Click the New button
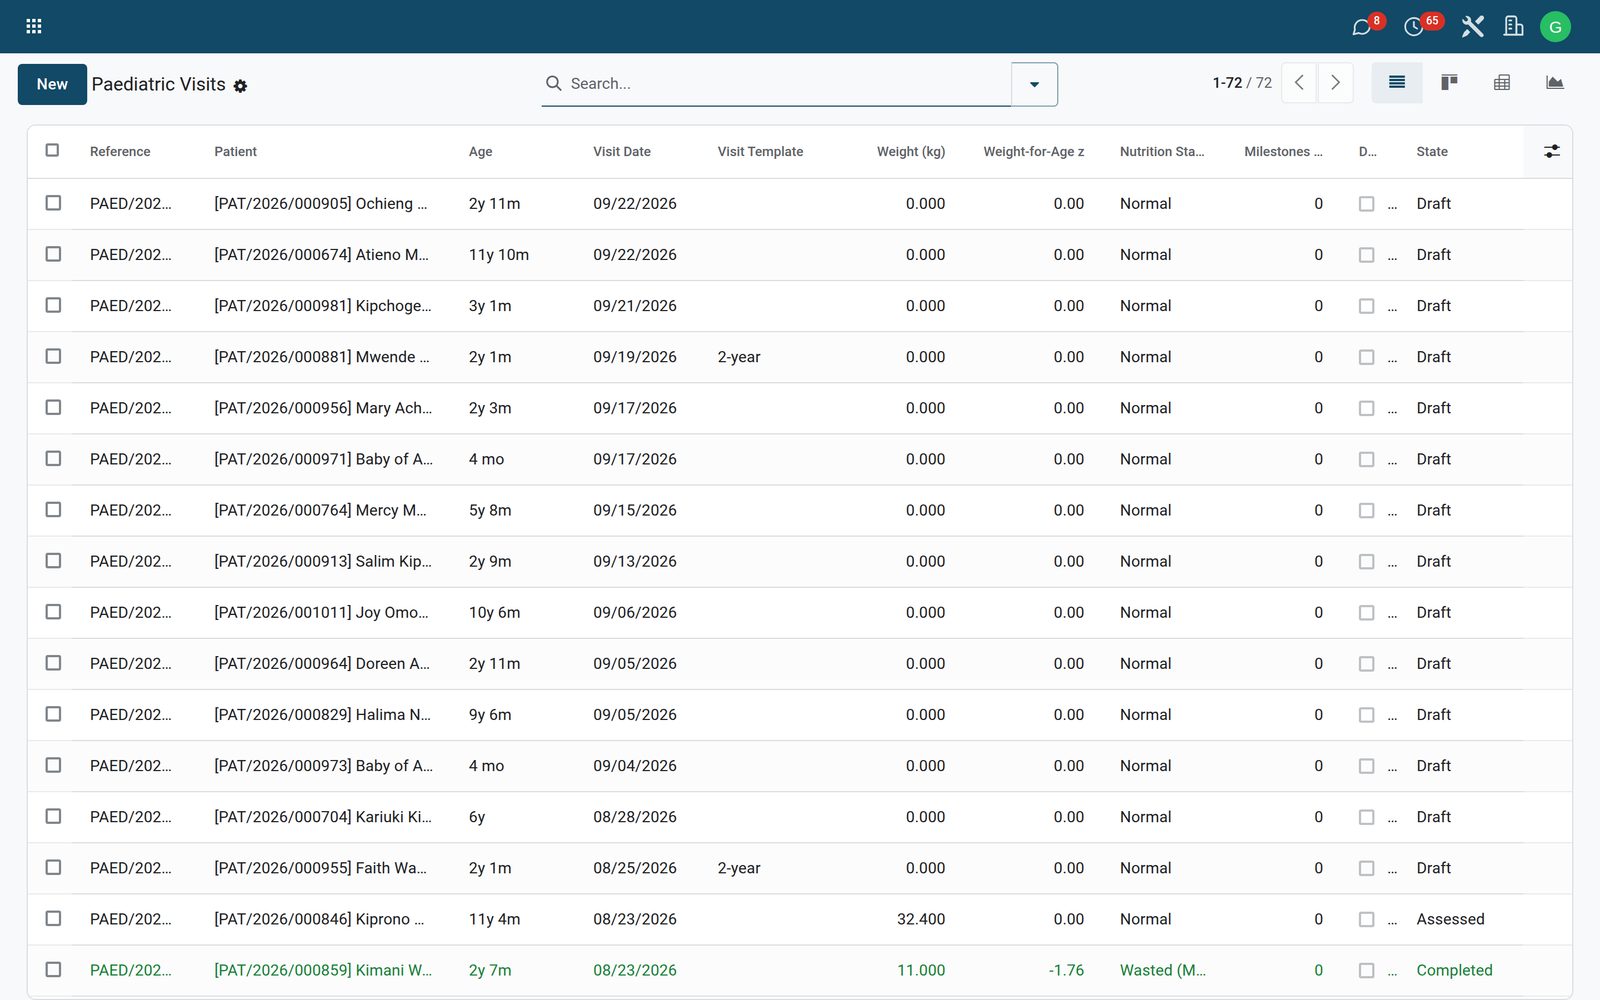The image size is (1600, 1000). (x=52, y=84)
